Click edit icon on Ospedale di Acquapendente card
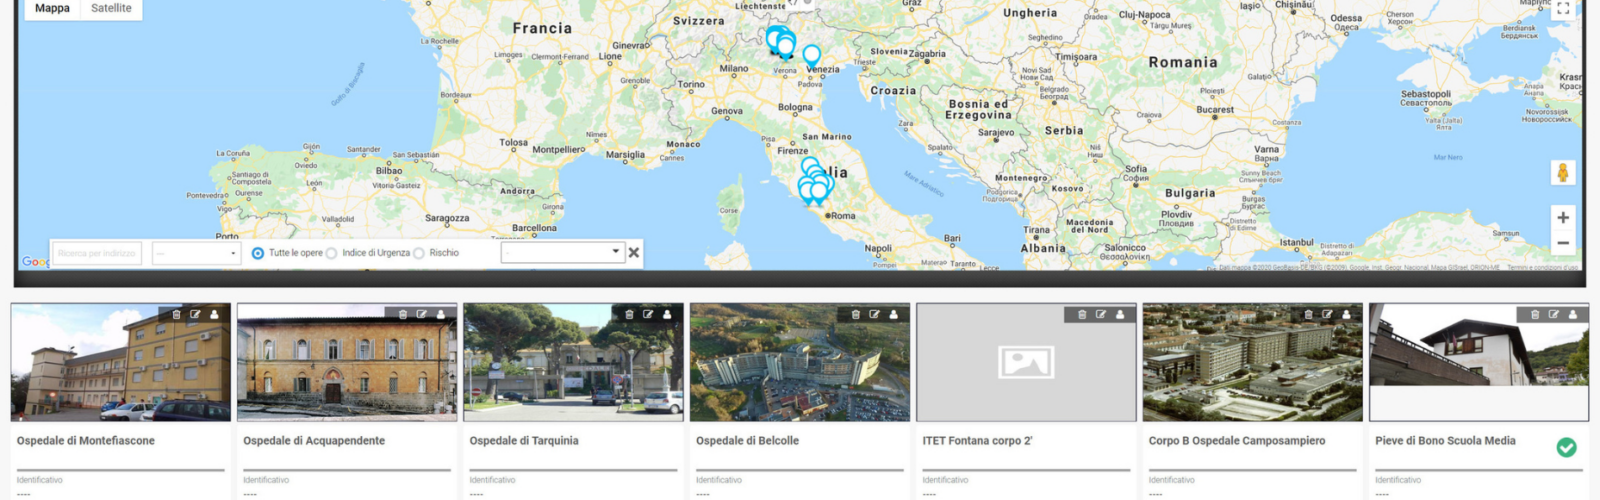Image resolution: width=1600 pixels, height=500 pixels. (422, 314)
